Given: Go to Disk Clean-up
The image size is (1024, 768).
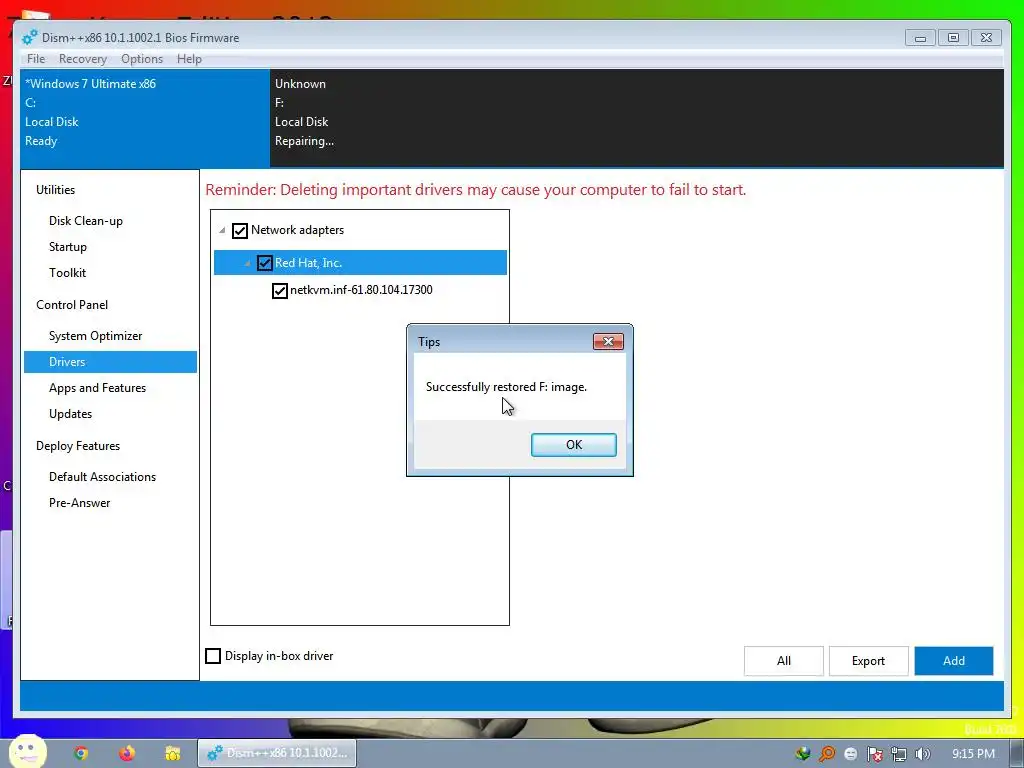Looking at the screenshot, I should (x=86, y=221).
